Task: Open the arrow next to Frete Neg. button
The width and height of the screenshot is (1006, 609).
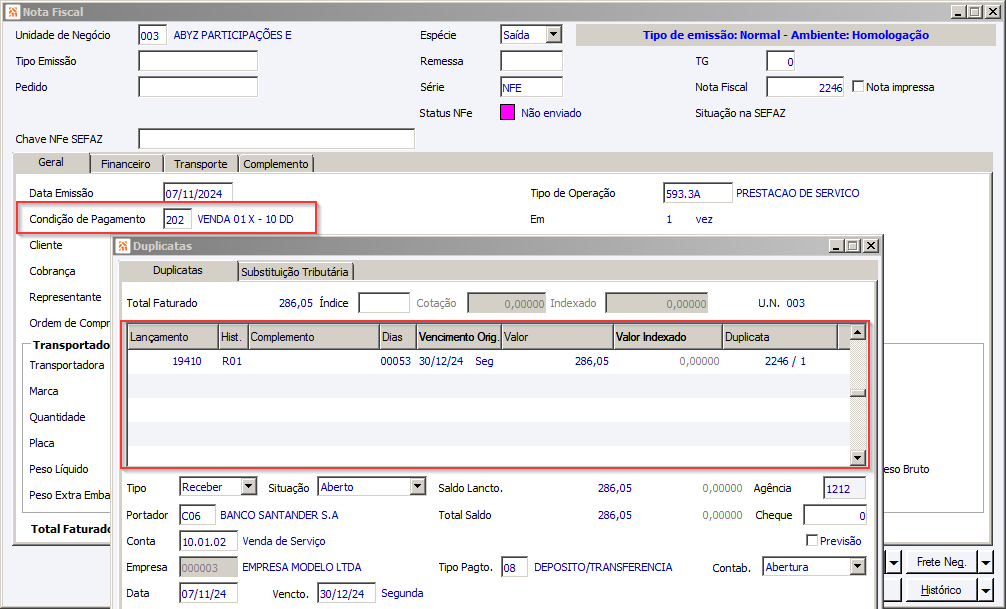Action: click(986, 562)
